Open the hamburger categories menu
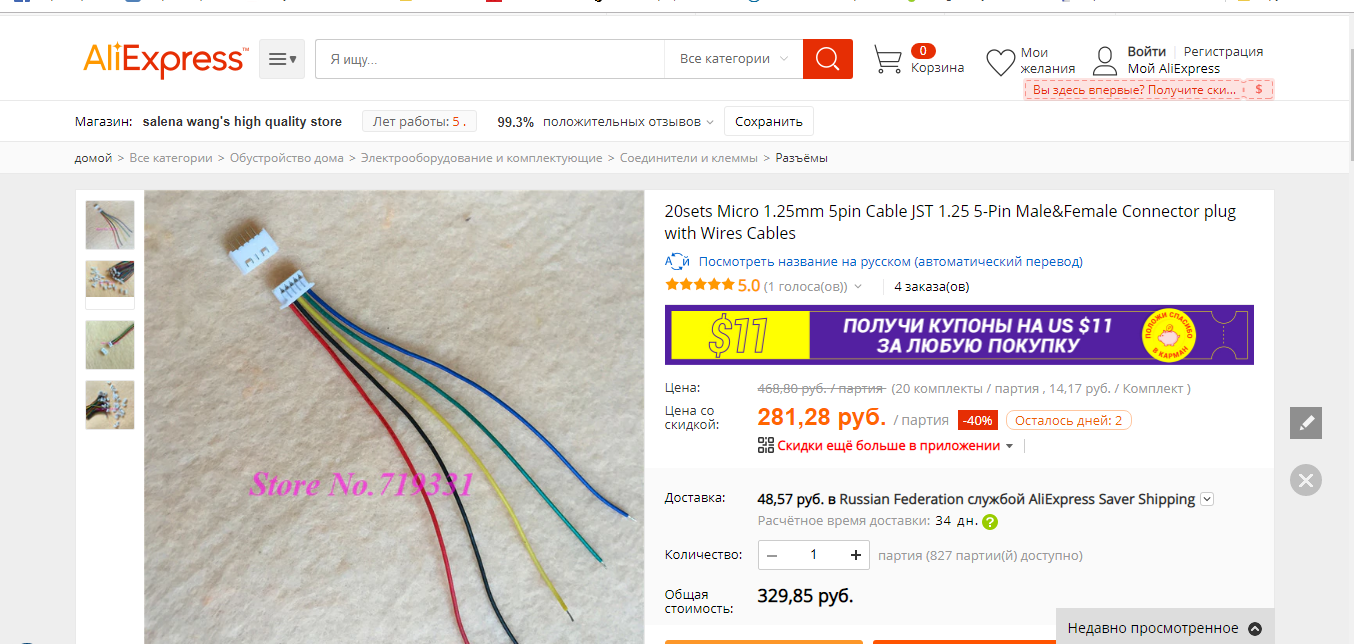Screen dimensions: 1354x644 [282, 59]
